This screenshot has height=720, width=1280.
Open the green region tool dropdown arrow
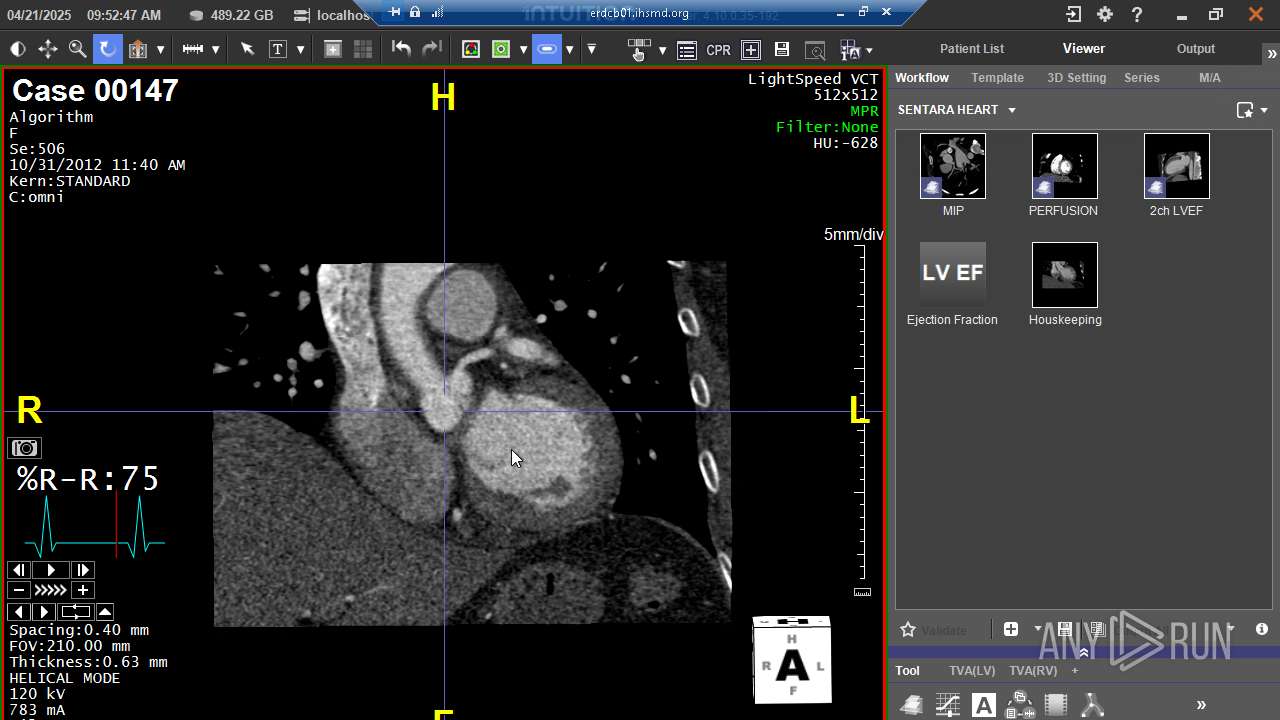(523, 50)
